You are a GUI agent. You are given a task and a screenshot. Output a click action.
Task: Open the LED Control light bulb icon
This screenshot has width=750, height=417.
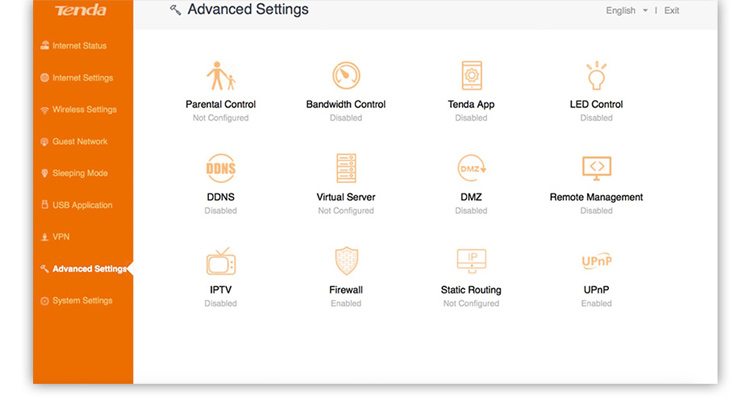596,76
